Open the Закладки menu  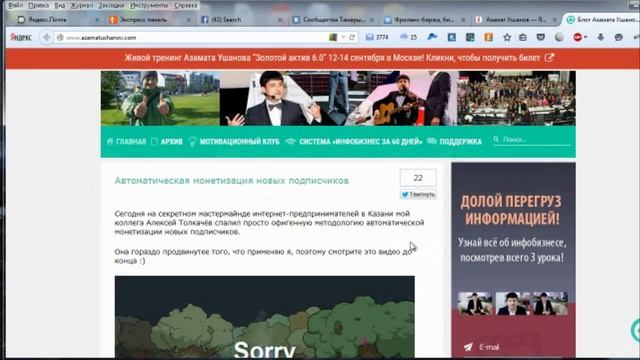click(x=111, y=5)
